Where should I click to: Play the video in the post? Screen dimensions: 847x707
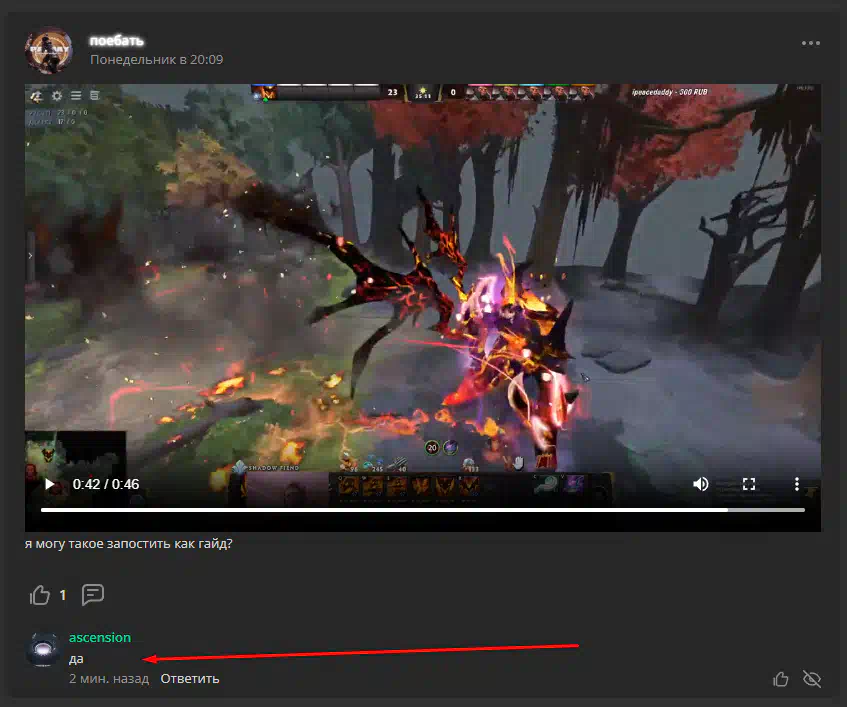pos(49,484)
